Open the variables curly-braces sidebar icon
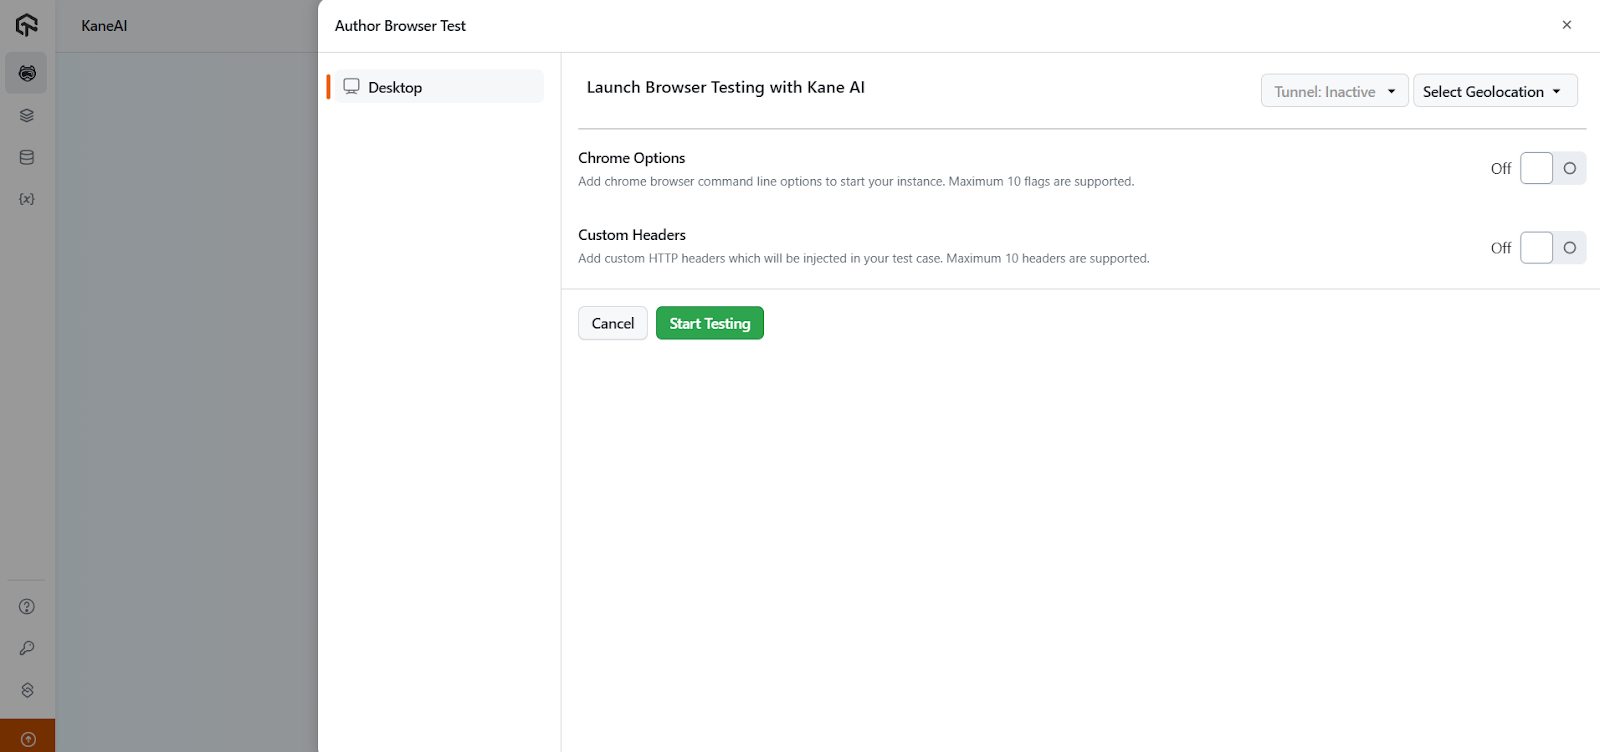Image resolution: width=1600 pixels, height=752 pixels. click(27, 199)
